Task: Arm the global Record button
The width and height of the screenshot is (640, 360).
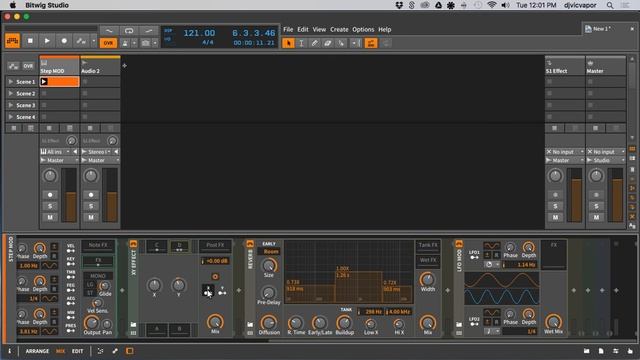Action: point(64,41)
